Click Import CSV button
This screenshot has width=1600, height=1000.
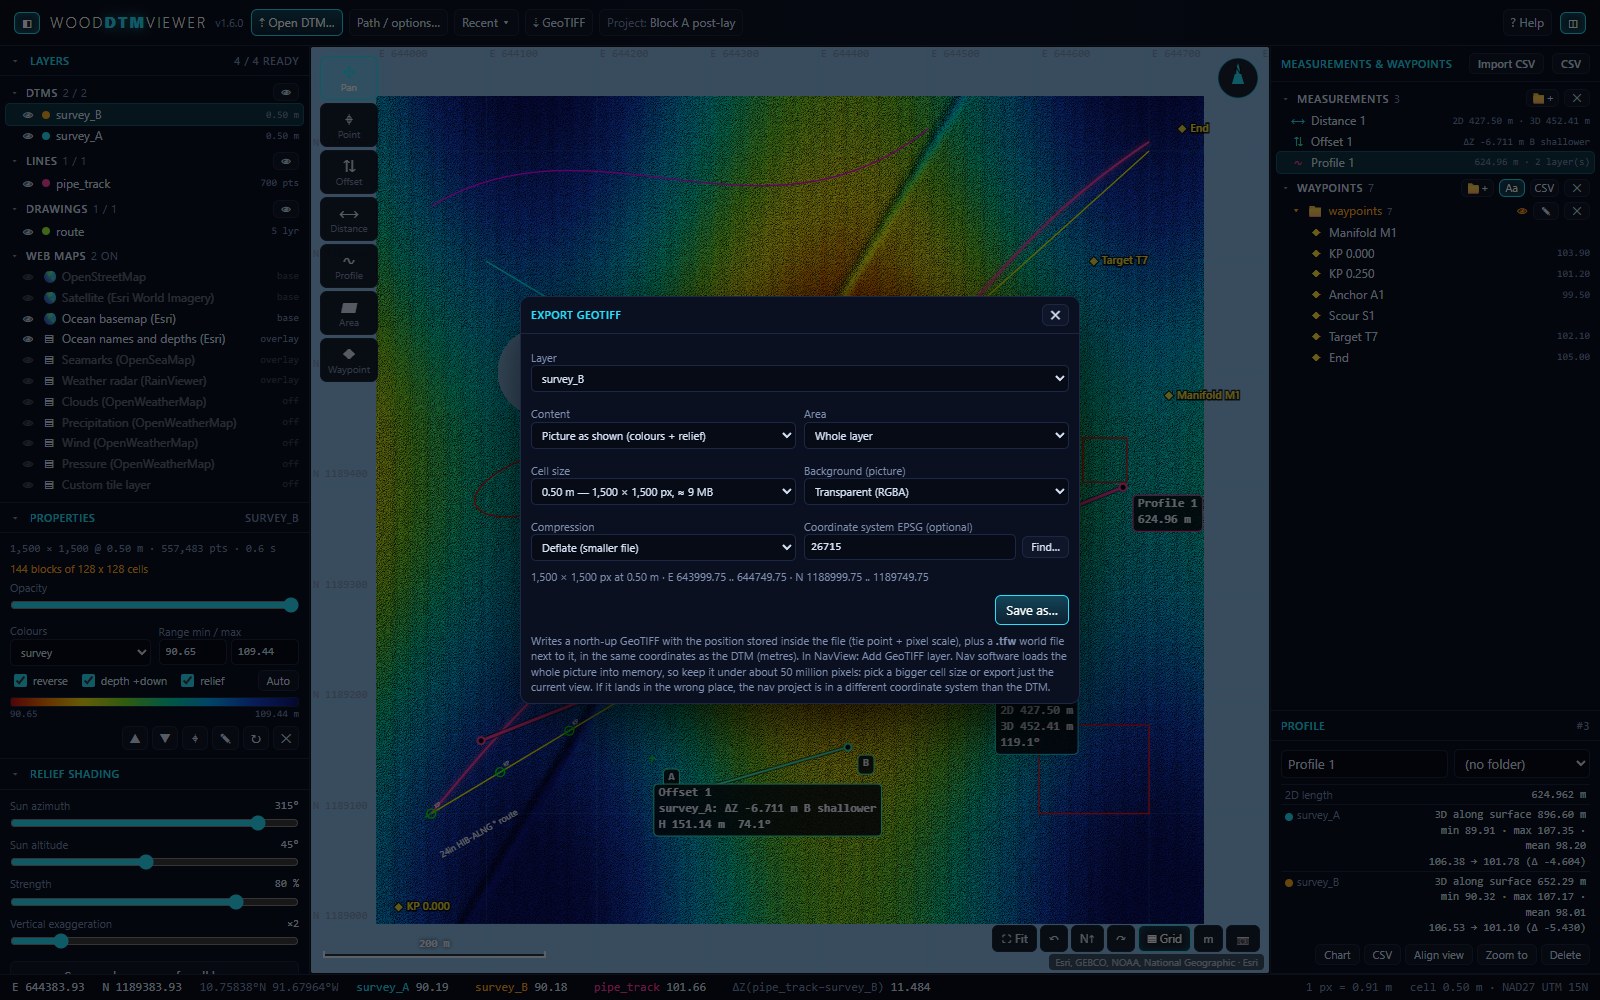[1506, 64]
